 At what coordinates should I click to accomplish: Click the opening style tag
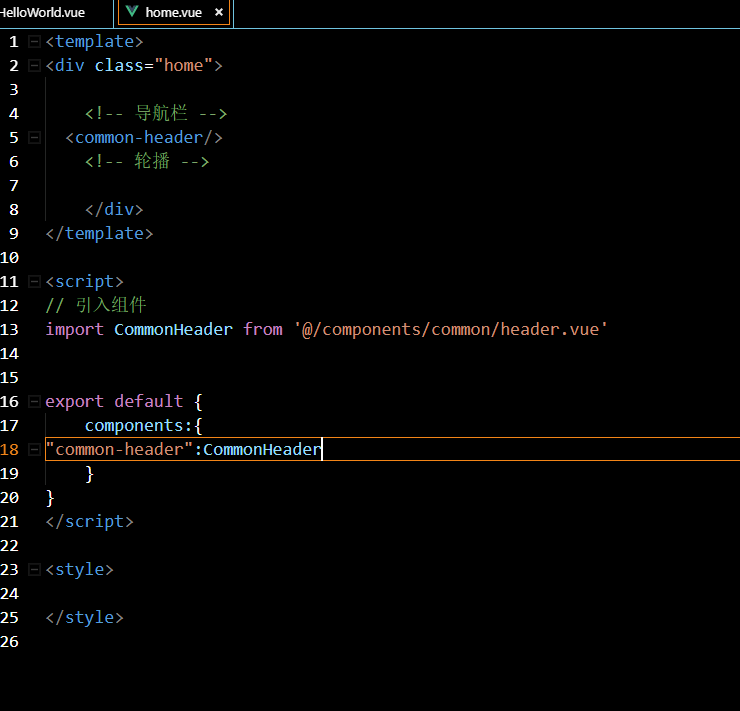click(x=80, y=569)
